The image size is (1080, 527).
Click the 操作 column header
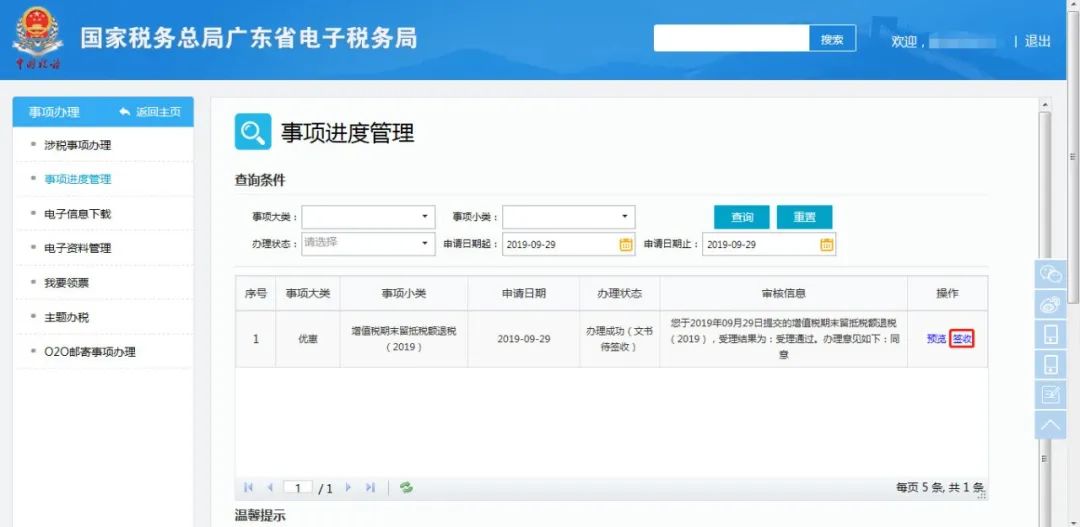pos(948,293)
